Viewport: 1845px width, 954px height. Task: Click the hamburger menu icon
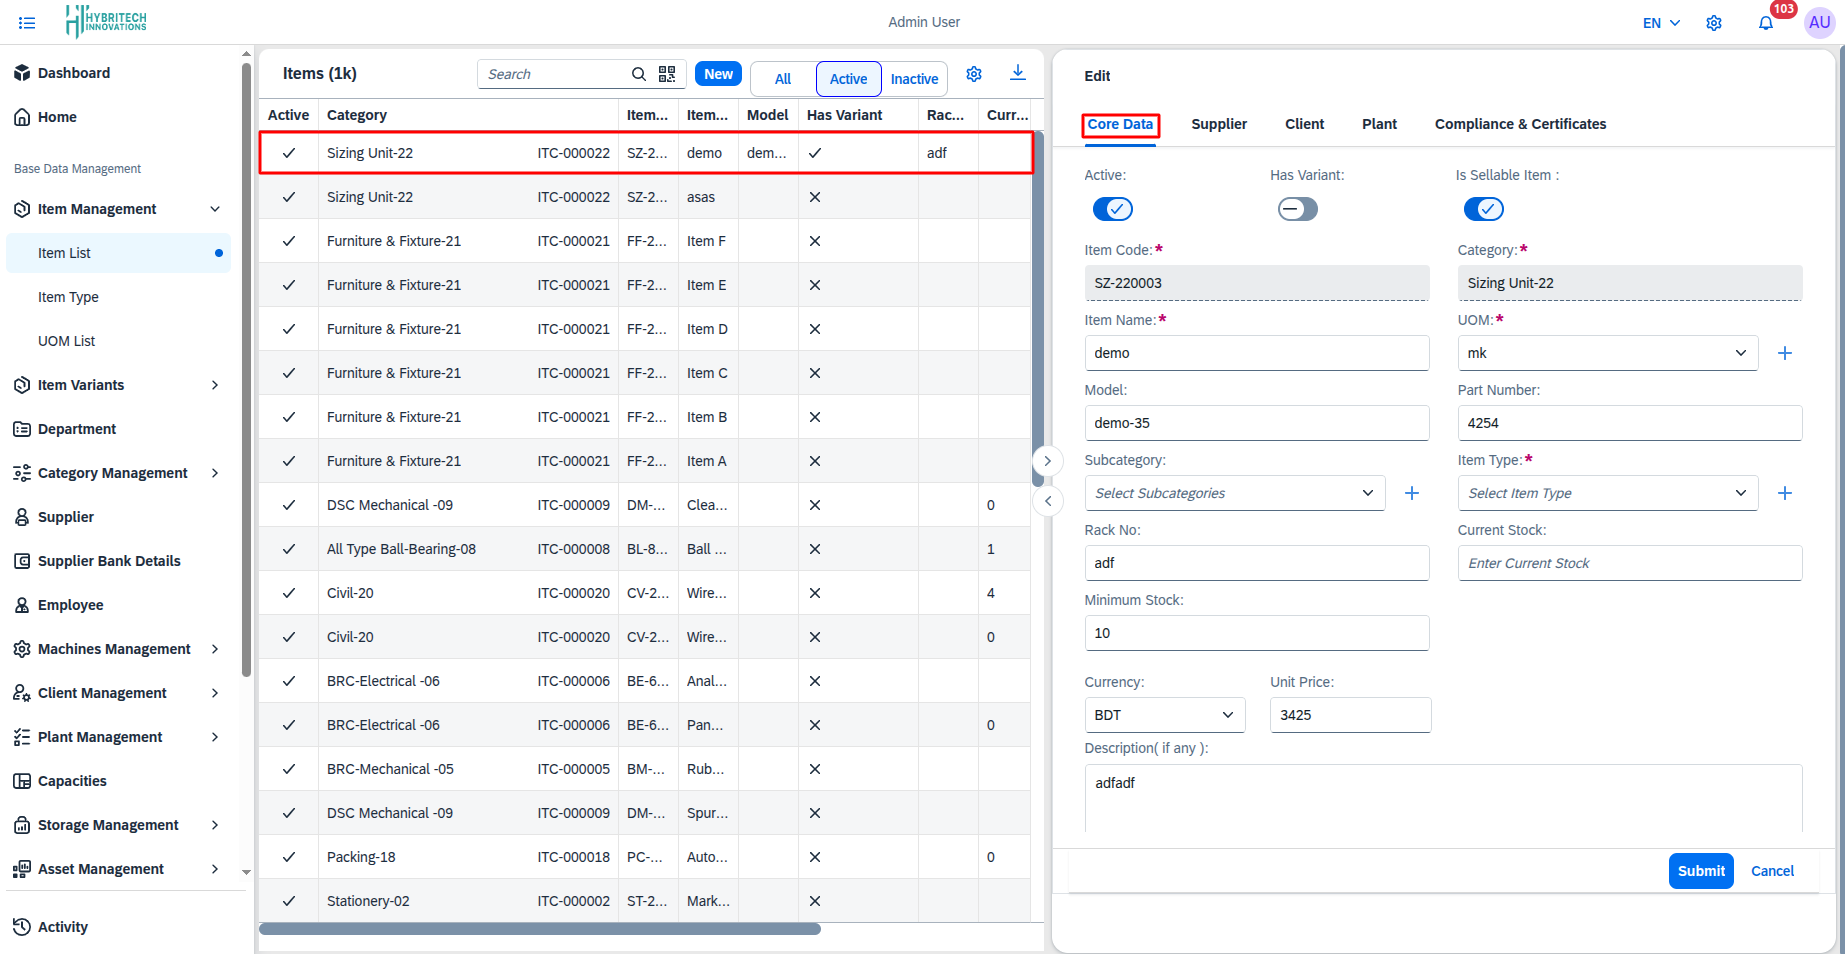(x=27, y=23)
